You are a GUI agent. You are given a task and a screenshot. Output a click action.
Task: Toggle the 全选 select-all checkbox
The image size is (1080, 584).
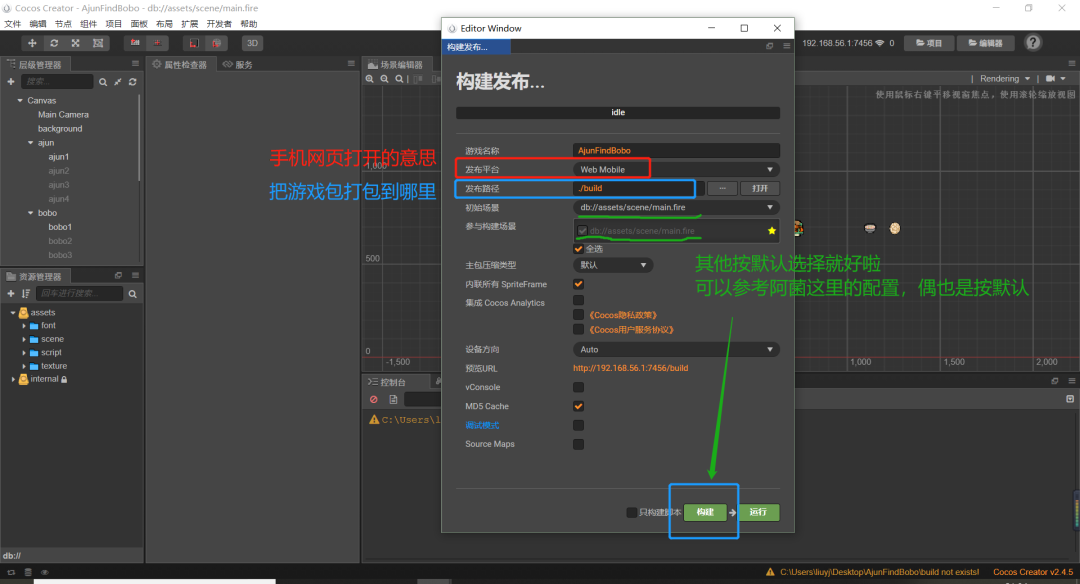coord(579,249)
